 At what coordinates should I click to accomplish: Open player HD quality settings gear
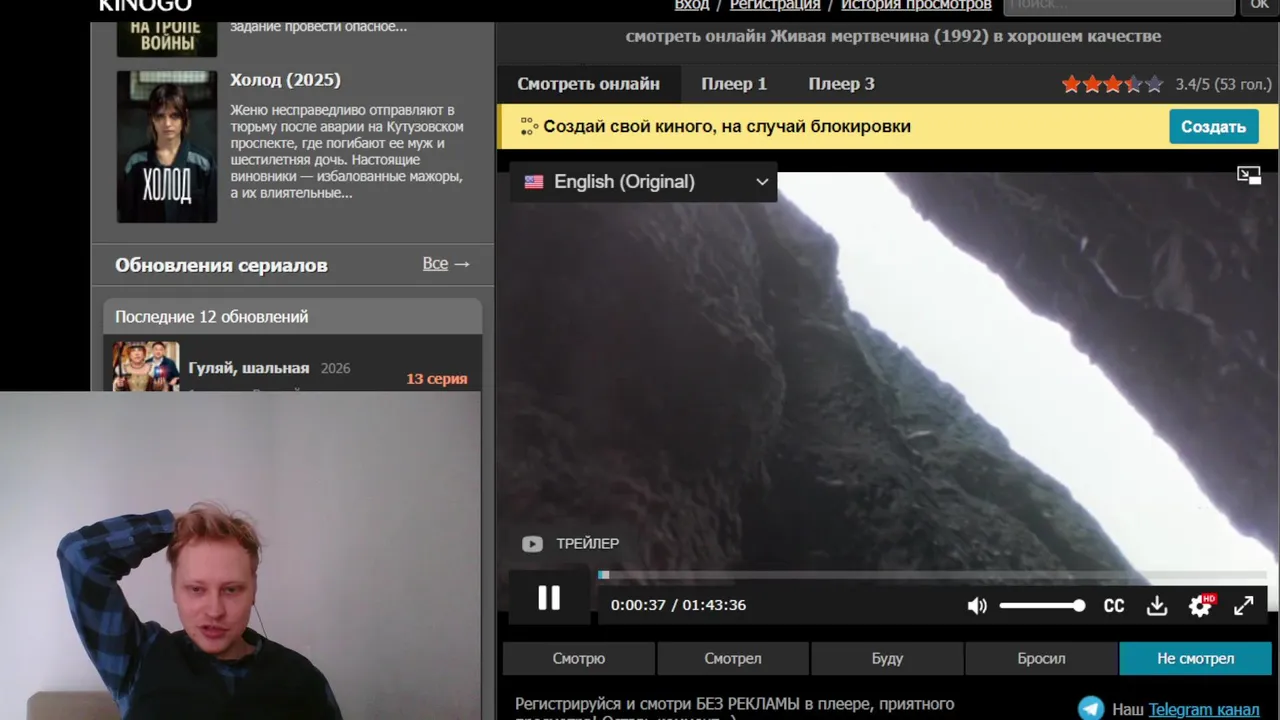tap(1200, 605)
